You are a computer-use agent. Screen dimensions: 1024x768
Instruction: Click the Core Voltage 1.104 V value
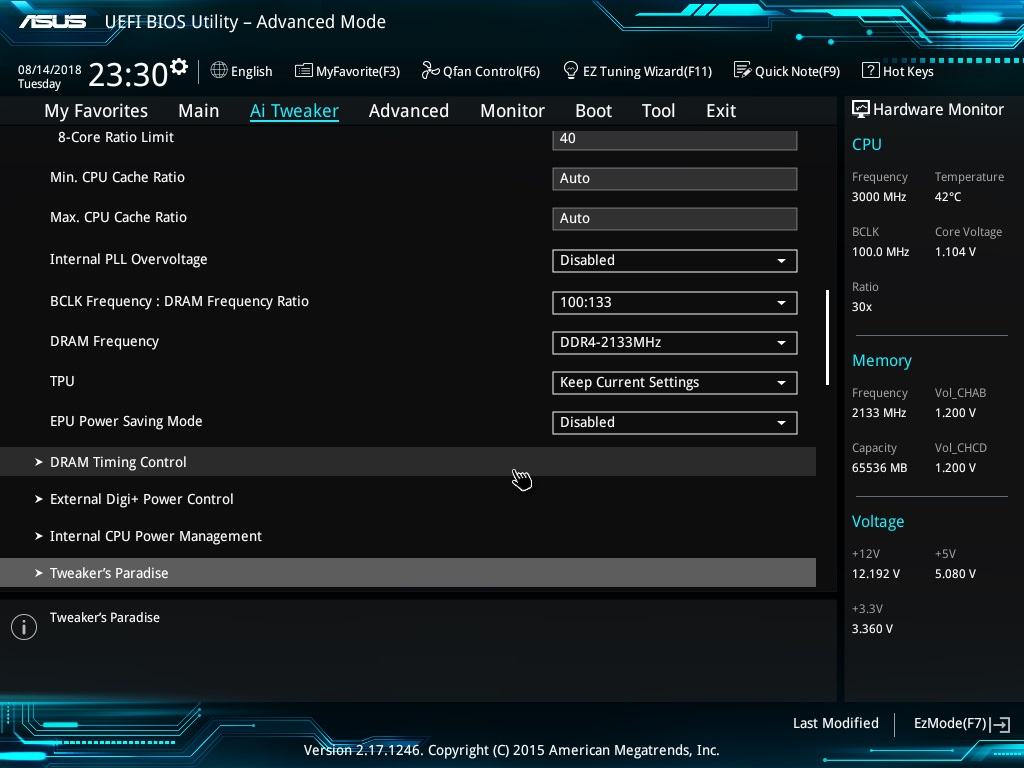[955, 251]
